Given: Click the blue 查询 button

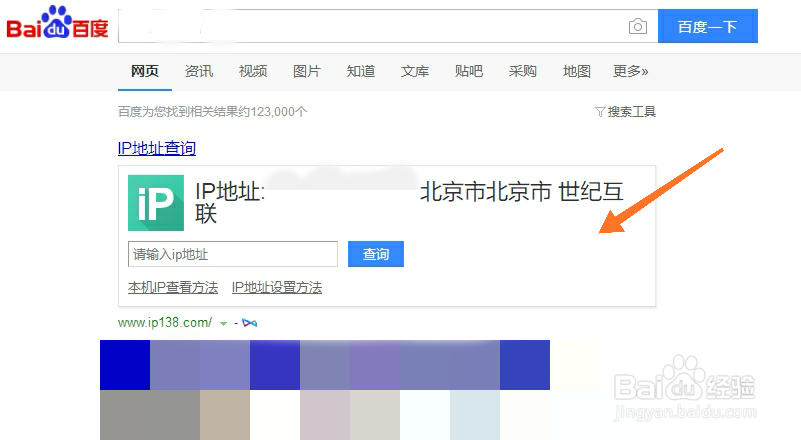Looking at the screenshot, I should (x=376, y=254).
